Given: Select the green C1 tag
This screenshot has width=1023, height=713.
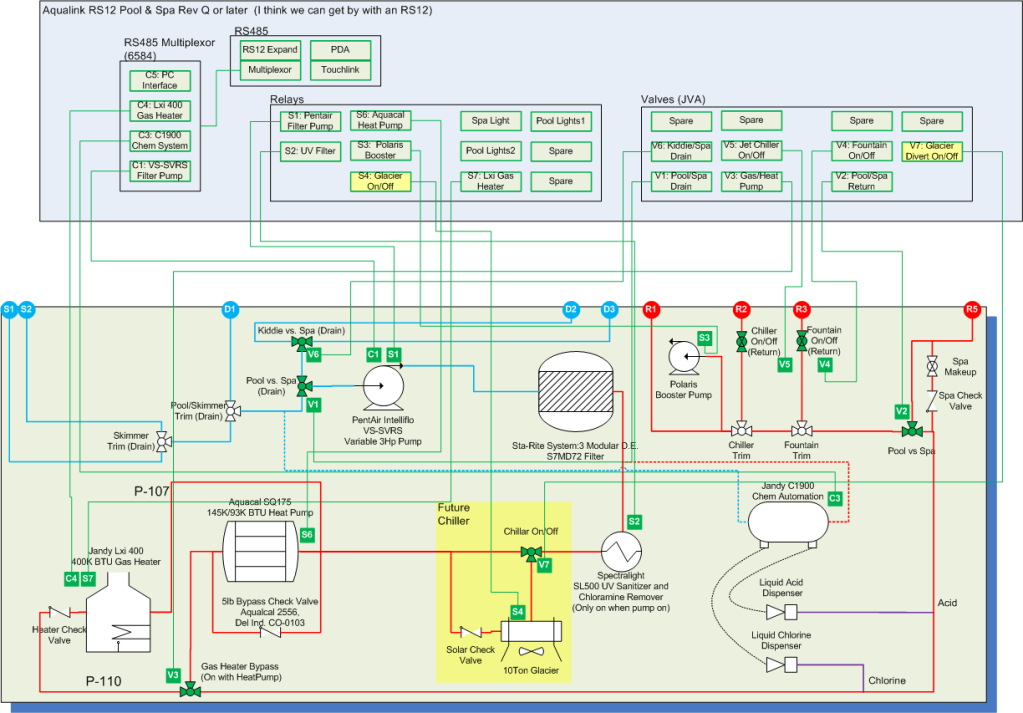Looking at the screenshot, I should pyautogui.click(x=373, y=354).
